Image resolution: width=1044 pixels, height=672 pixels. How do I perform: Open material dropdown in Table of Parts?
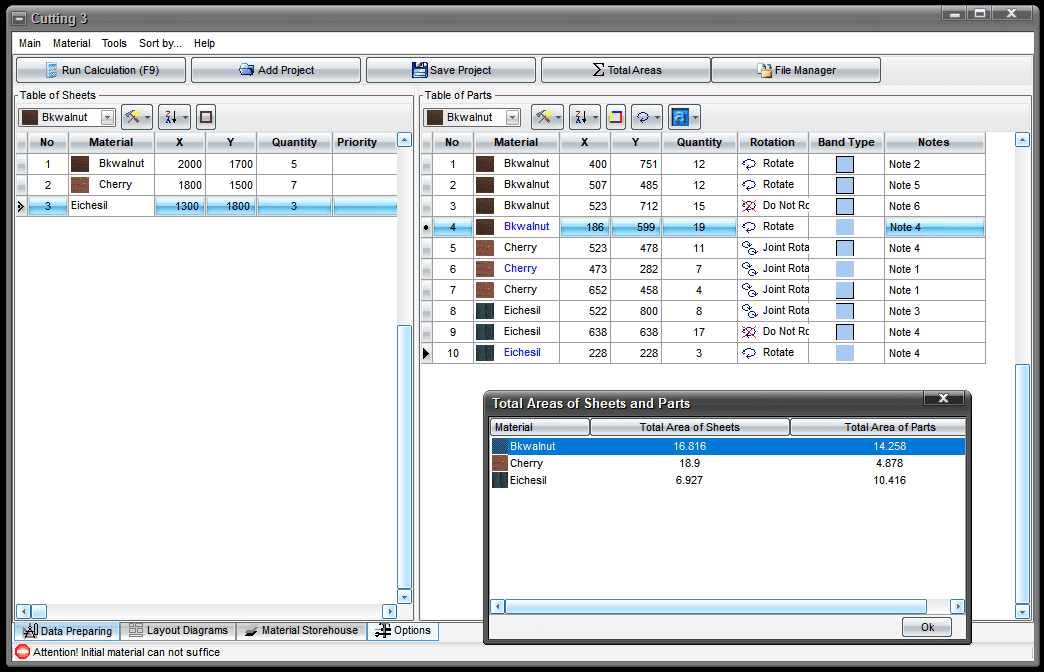point(512,117)
